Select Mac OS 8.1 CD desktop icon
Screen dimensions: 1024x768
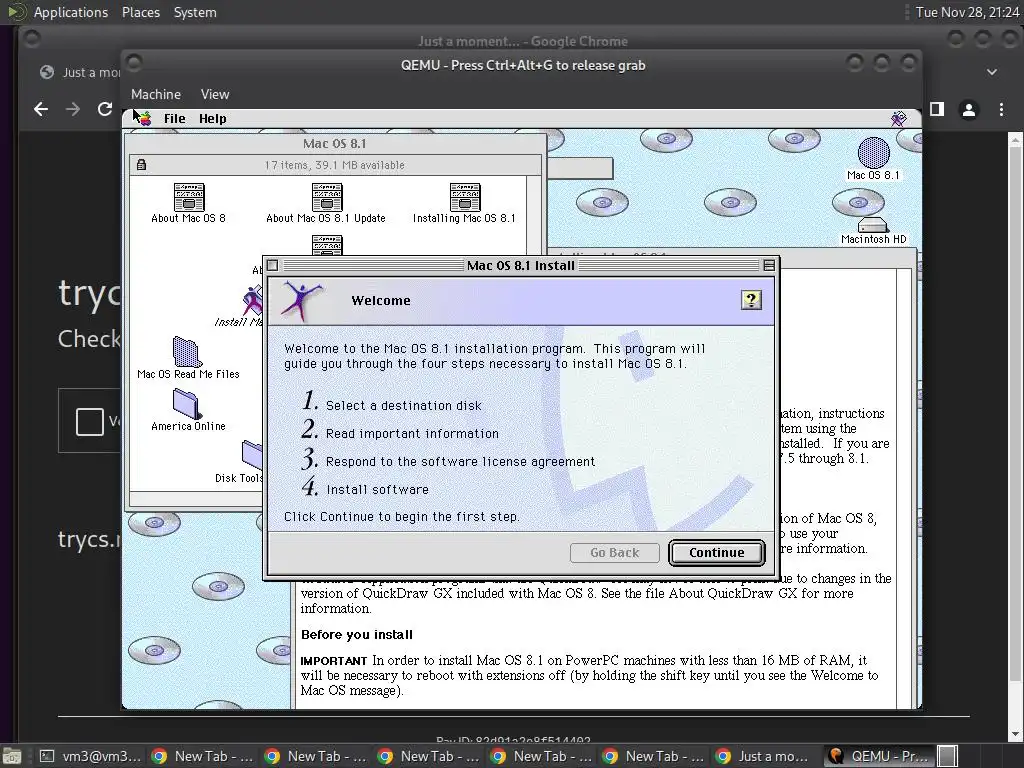[x=873, y=153]
